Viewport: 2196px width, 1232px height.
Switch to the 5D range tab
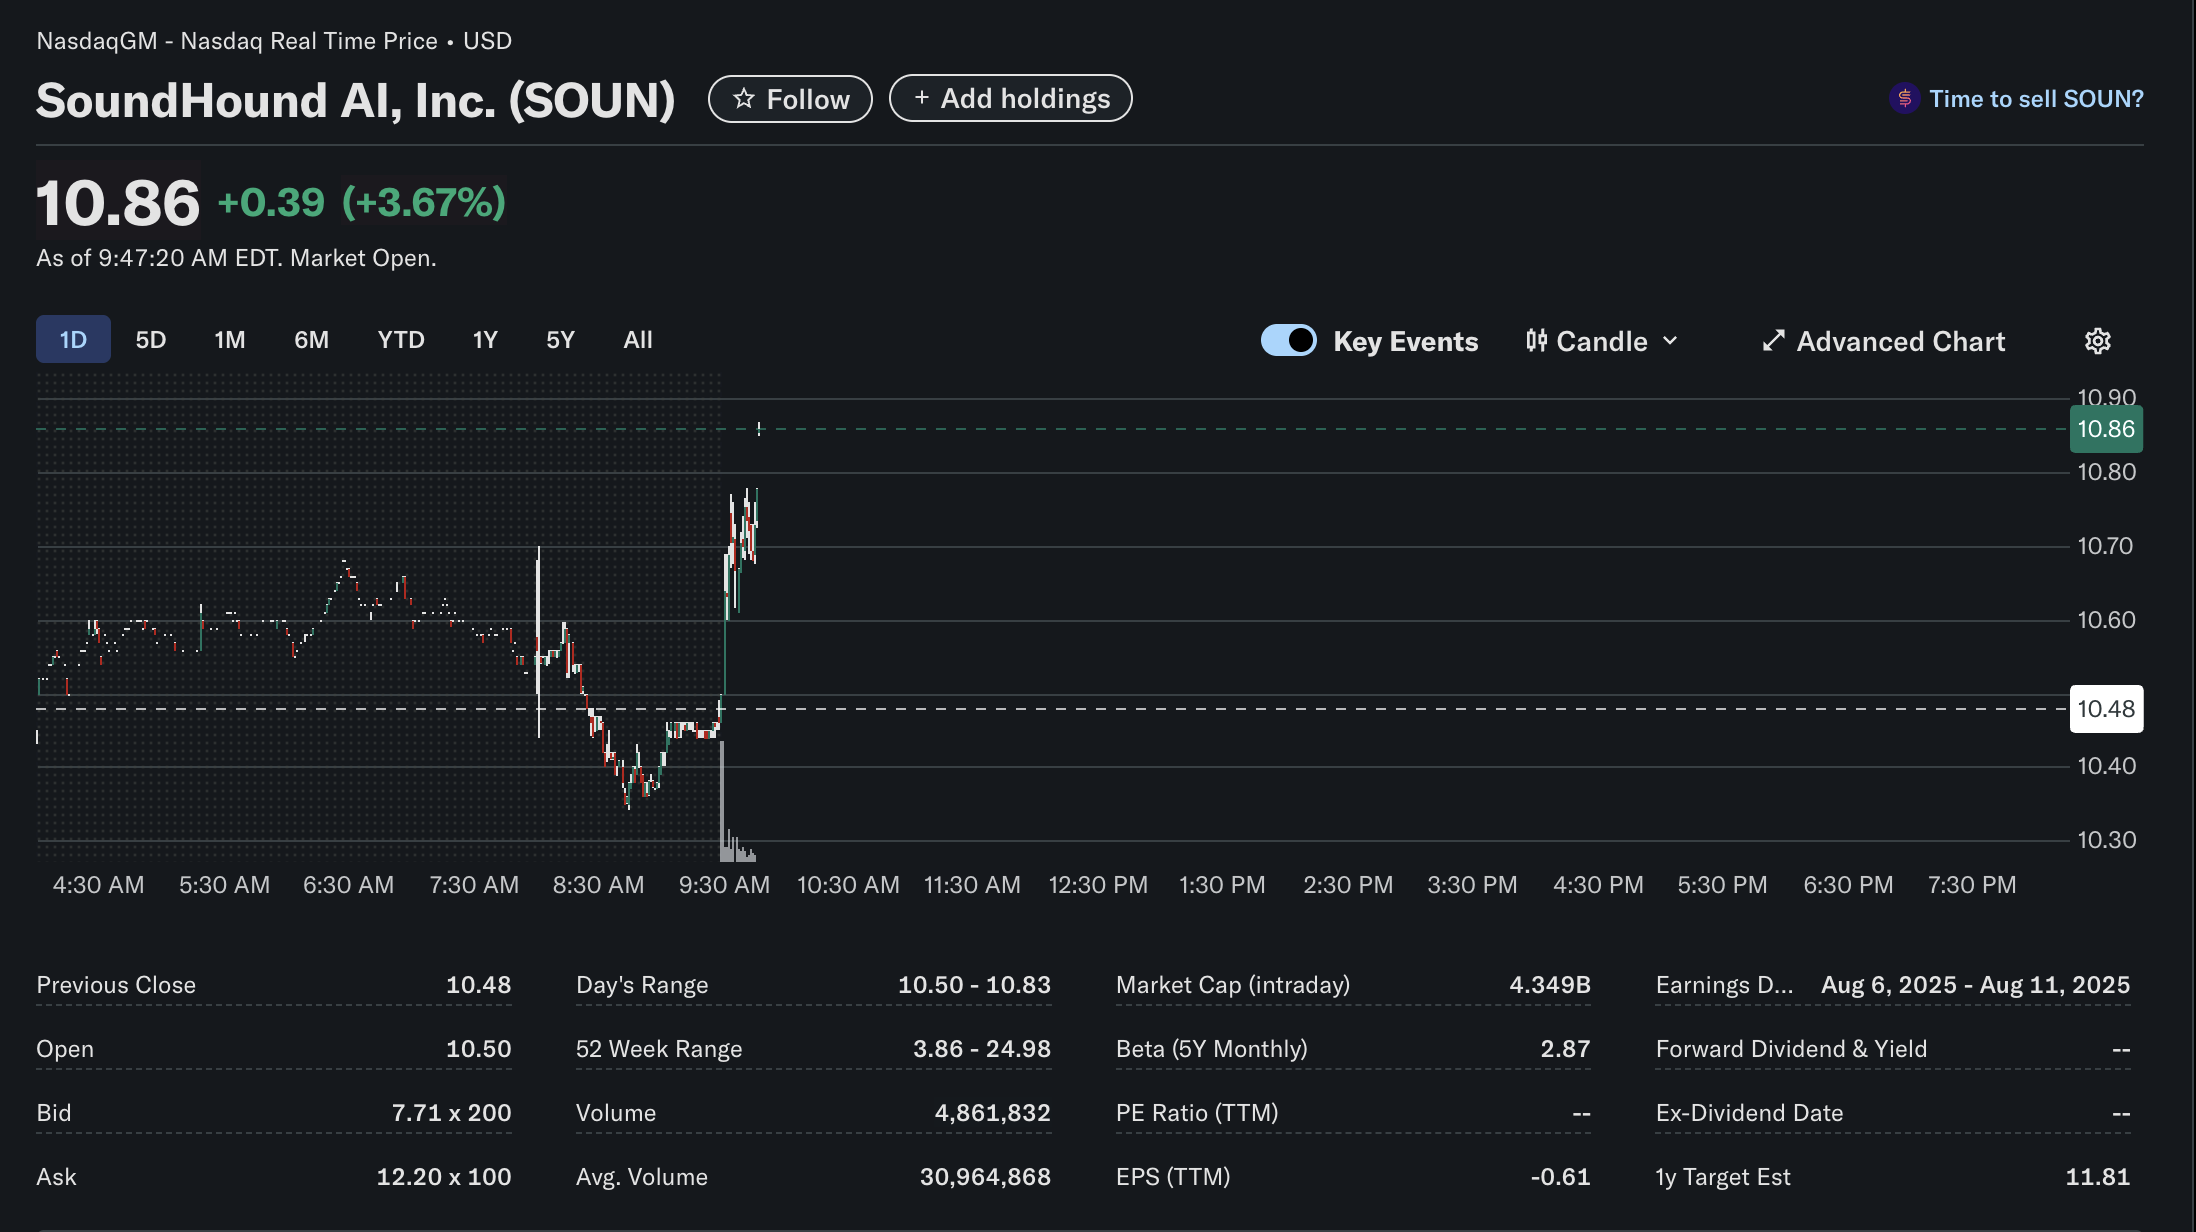[x=151, y=340]
